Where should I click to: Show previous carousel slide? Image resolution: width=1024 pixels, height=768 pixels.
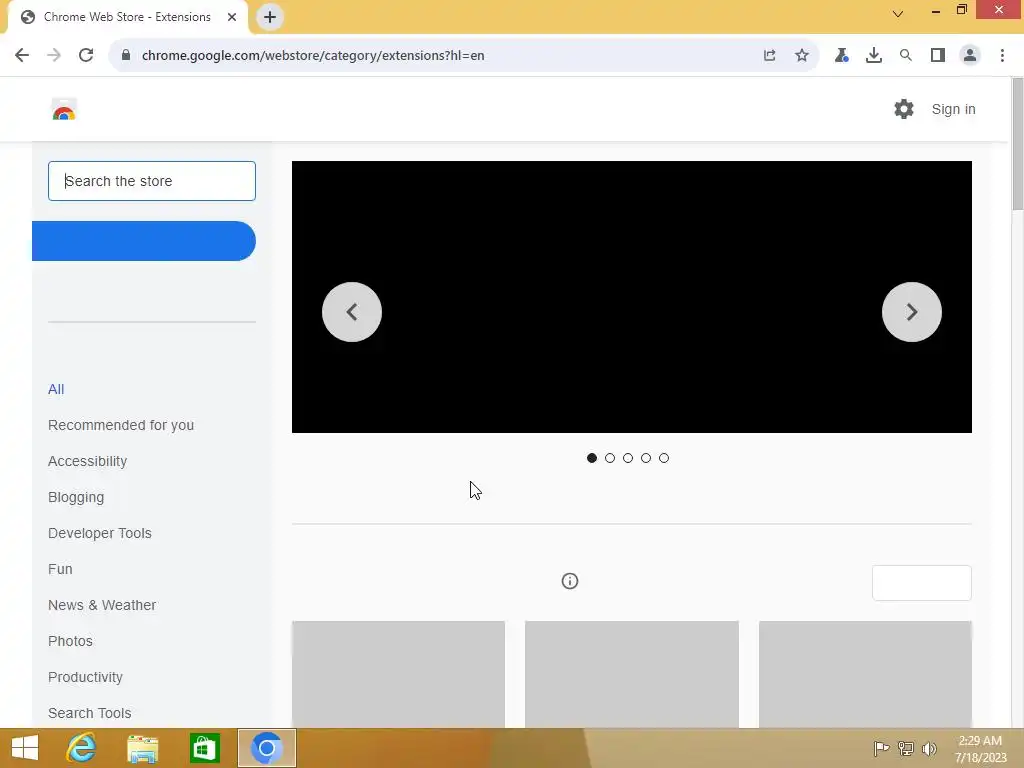click(352, 312)
